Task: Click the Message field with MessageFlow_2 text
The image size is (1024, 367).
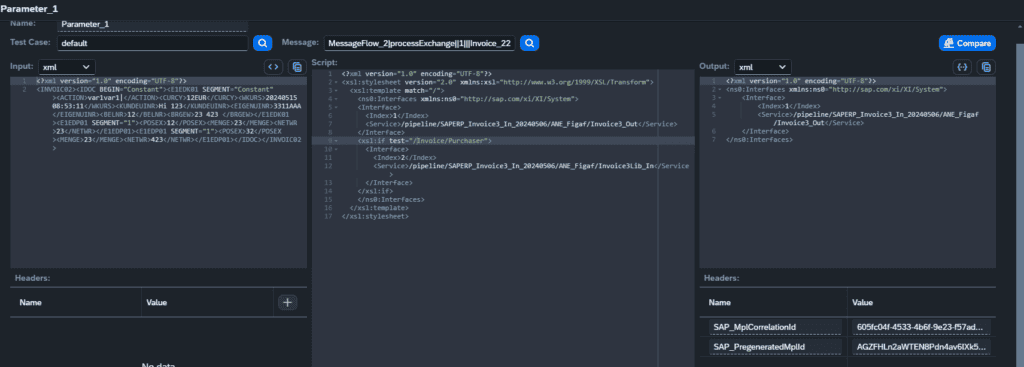Action: tap(420, 43)
